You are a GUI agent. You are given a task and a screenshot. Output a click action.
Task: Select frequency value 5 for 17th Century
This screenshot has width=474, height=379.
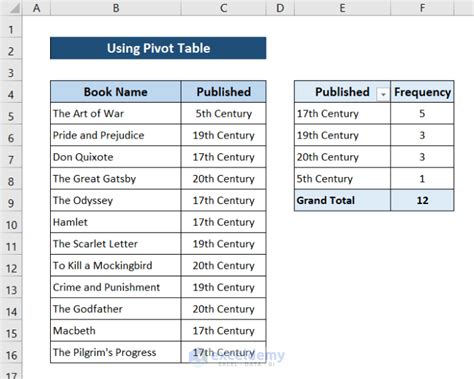(x=422, y=113)
